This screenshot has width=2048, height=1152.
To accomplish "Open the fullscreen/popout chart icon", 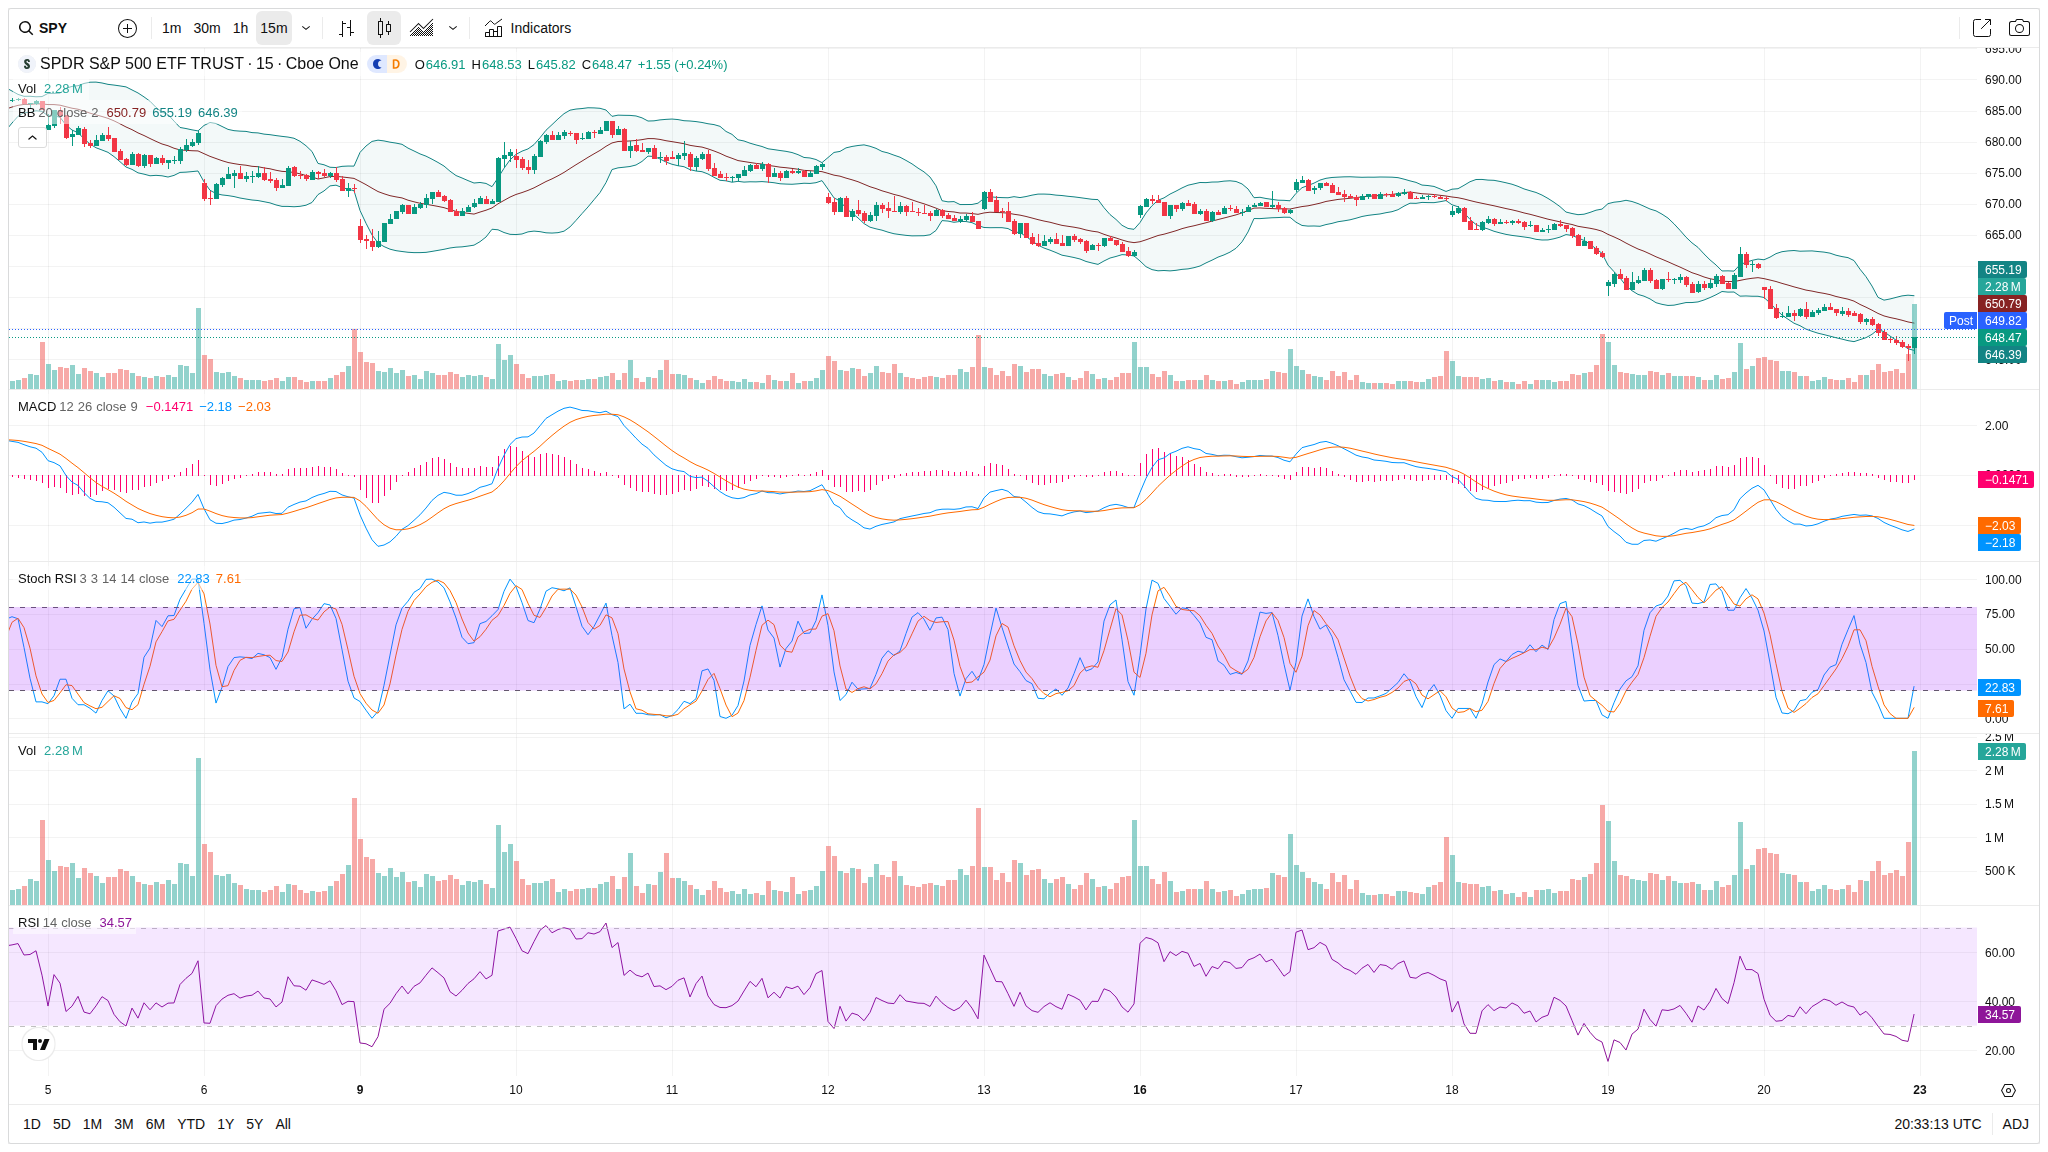I will 1981,28.
